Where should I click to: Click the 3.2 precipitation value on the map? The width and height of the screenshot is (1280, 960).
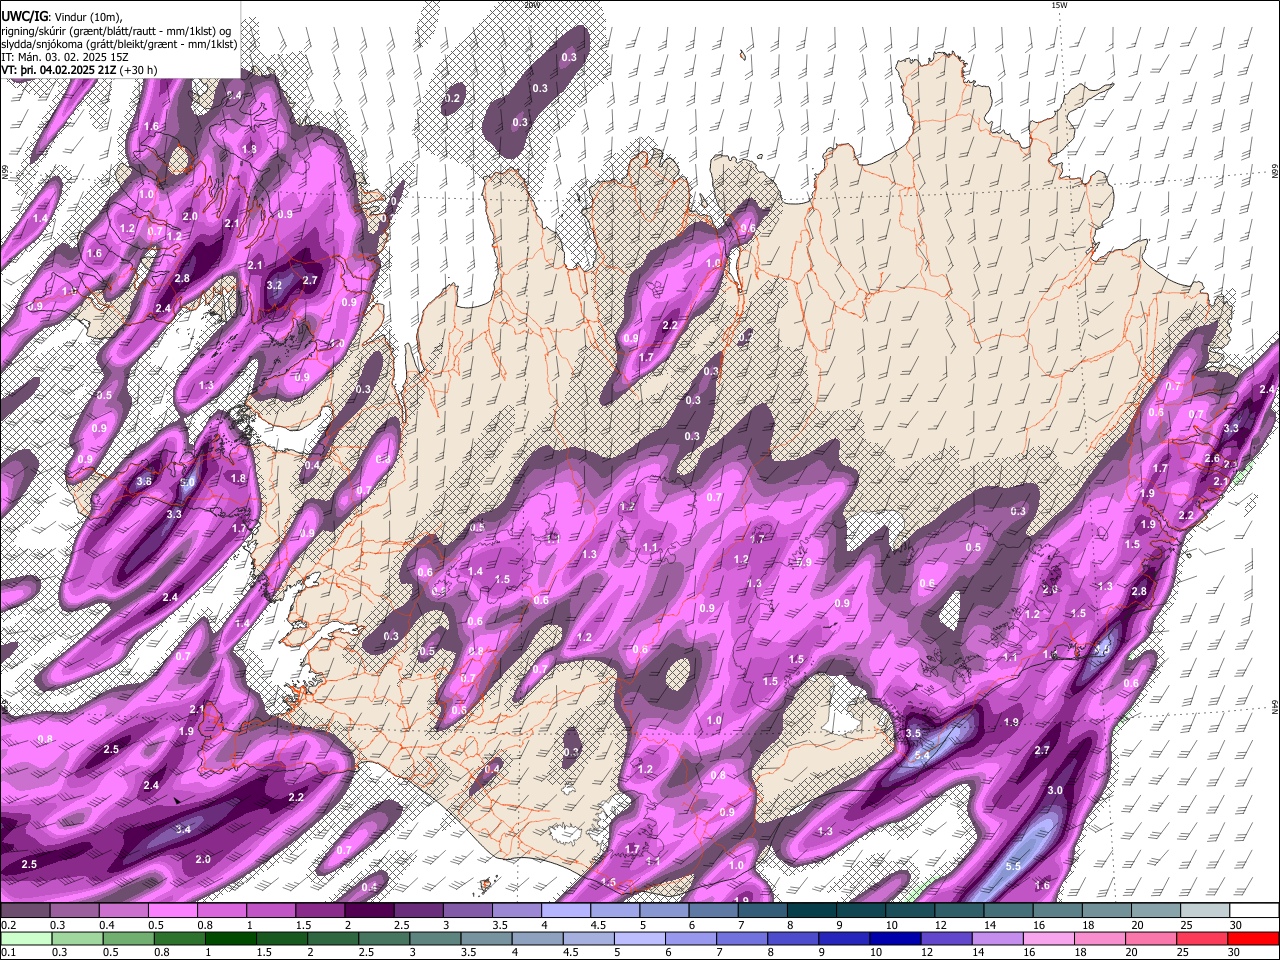coord(275,285)
